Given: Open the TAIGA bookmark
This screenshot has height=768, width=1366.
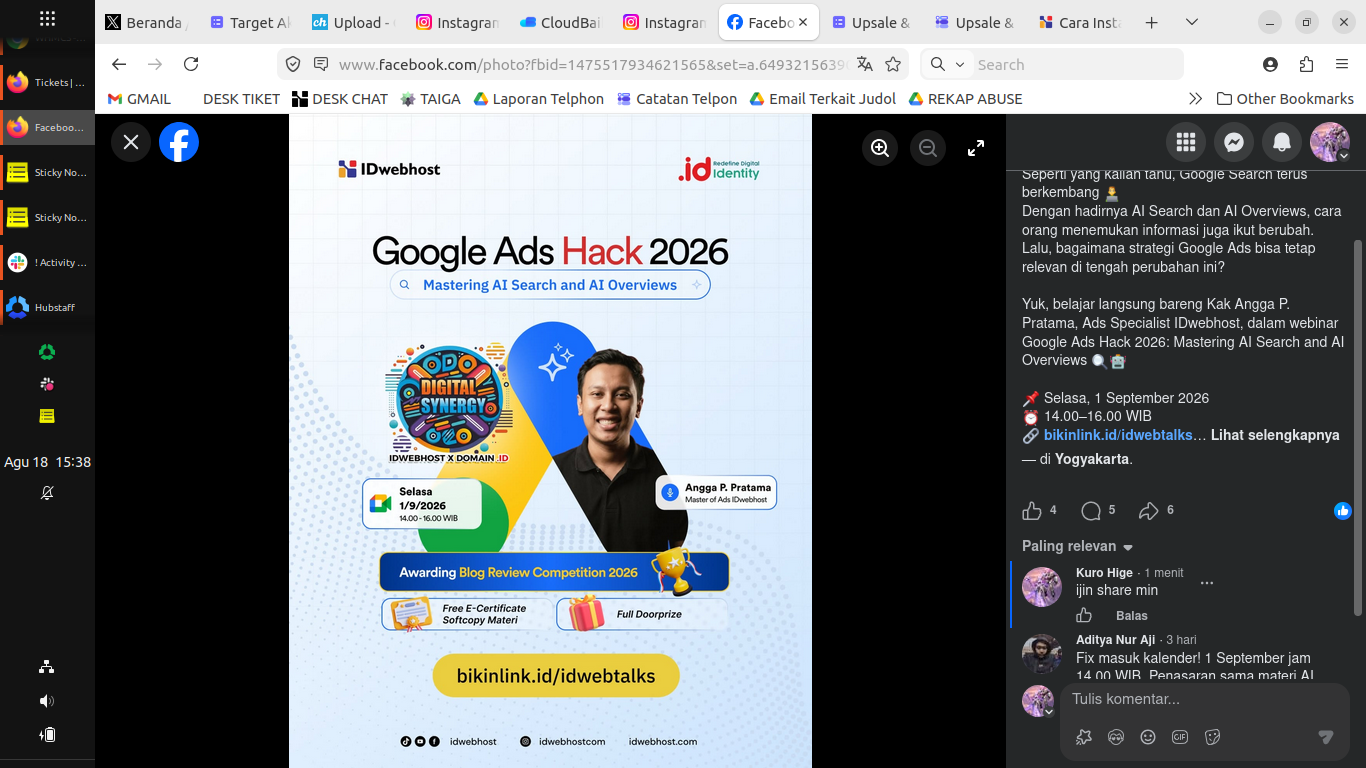Looking at the screenshot, I should coord(430,99).
